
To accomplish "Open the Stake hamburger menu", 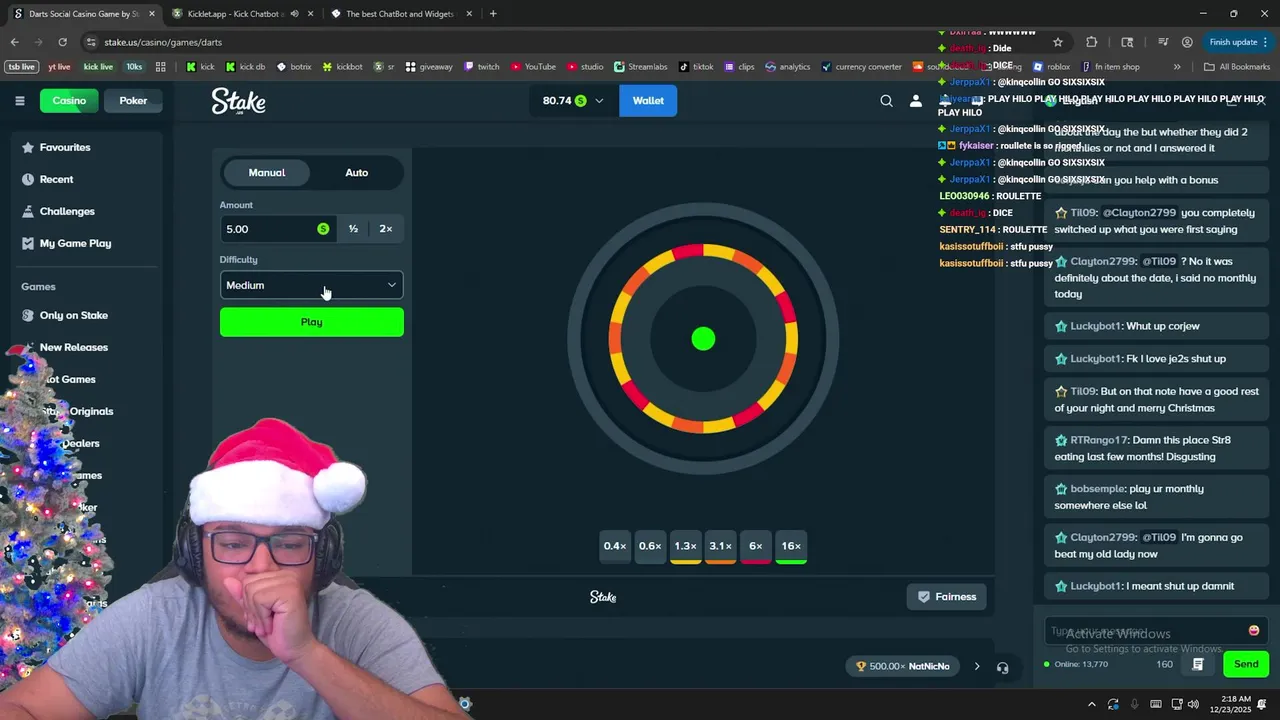I will click(x=19, y=101).
